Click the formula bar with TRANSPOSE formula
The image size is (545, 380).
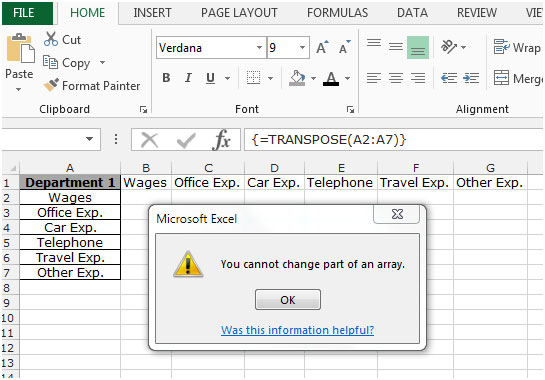coord(393,140)
